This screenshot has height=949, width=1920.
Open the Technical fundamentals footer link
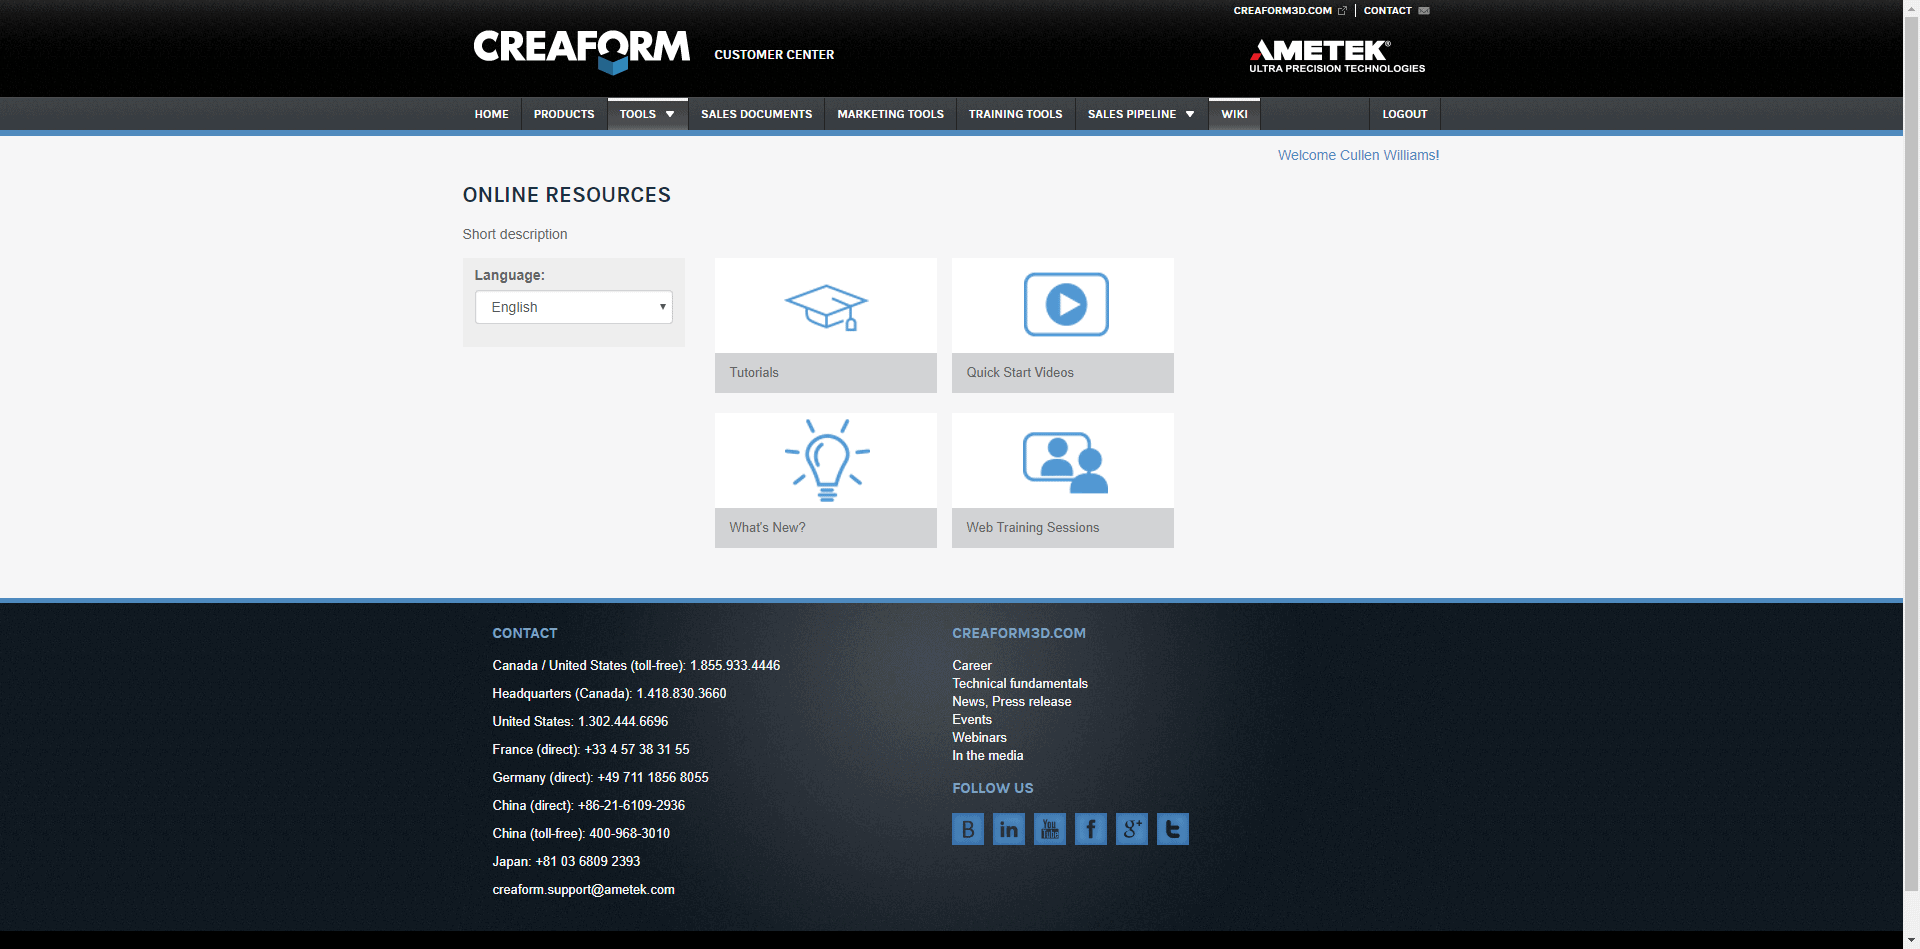click(1020, 683)
